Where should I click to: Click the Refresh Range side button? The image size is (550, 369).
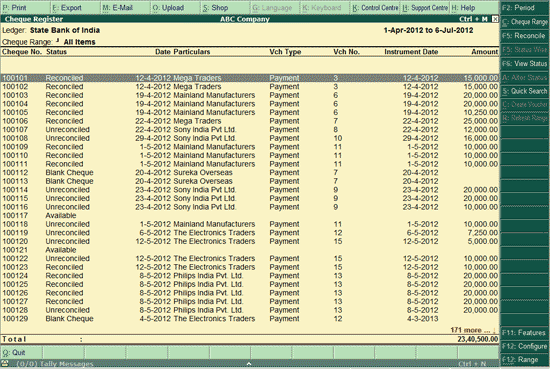[x=524, y=118]
